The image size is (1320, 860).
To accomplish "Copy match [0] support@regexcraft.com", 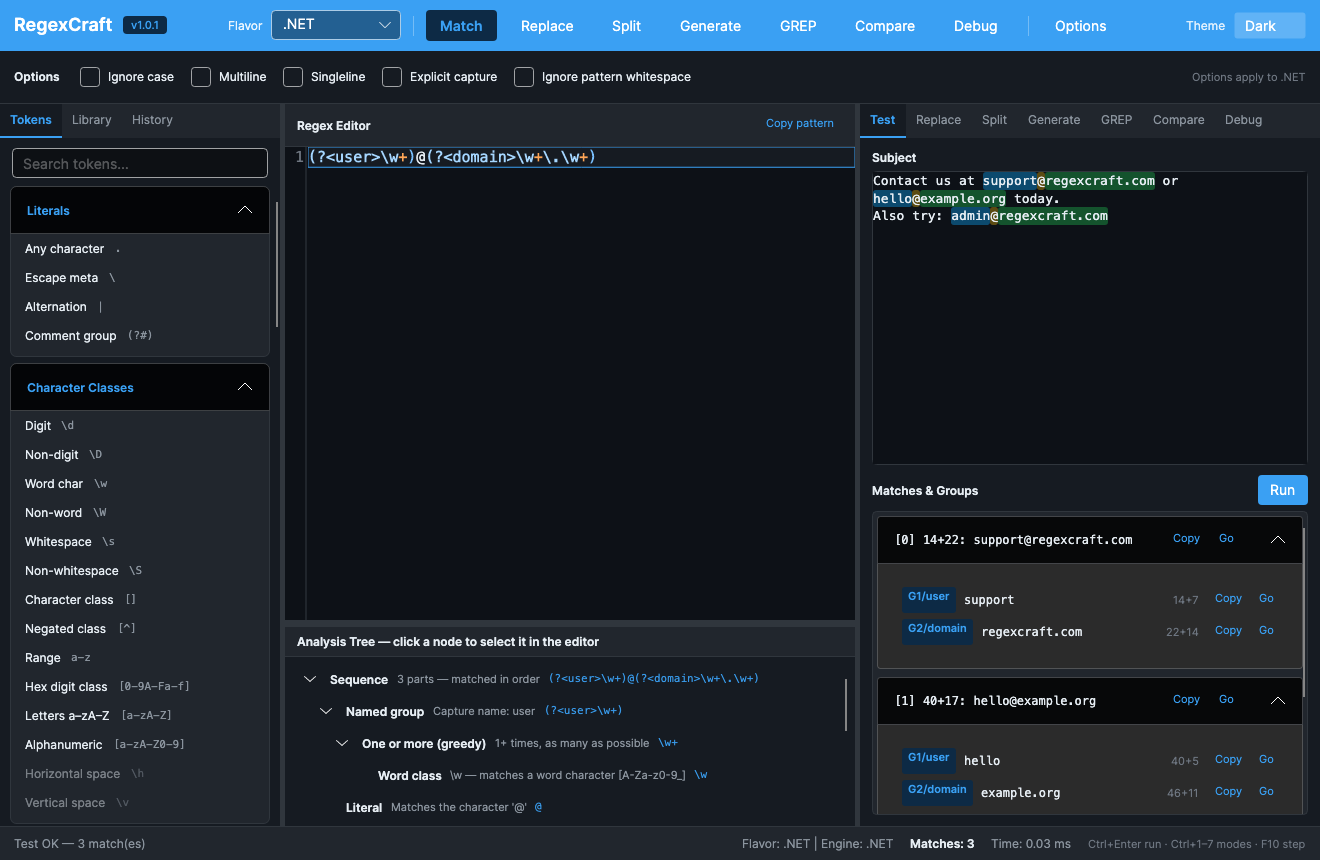I will (1186, 538).
